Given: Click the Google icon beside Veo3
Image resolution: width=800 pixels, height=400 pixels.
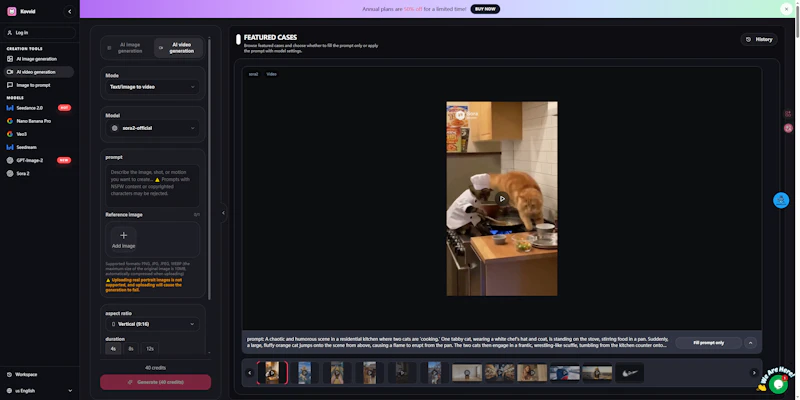Looking at the screenshot, I should pyautogui.click(x=10, y=134).
